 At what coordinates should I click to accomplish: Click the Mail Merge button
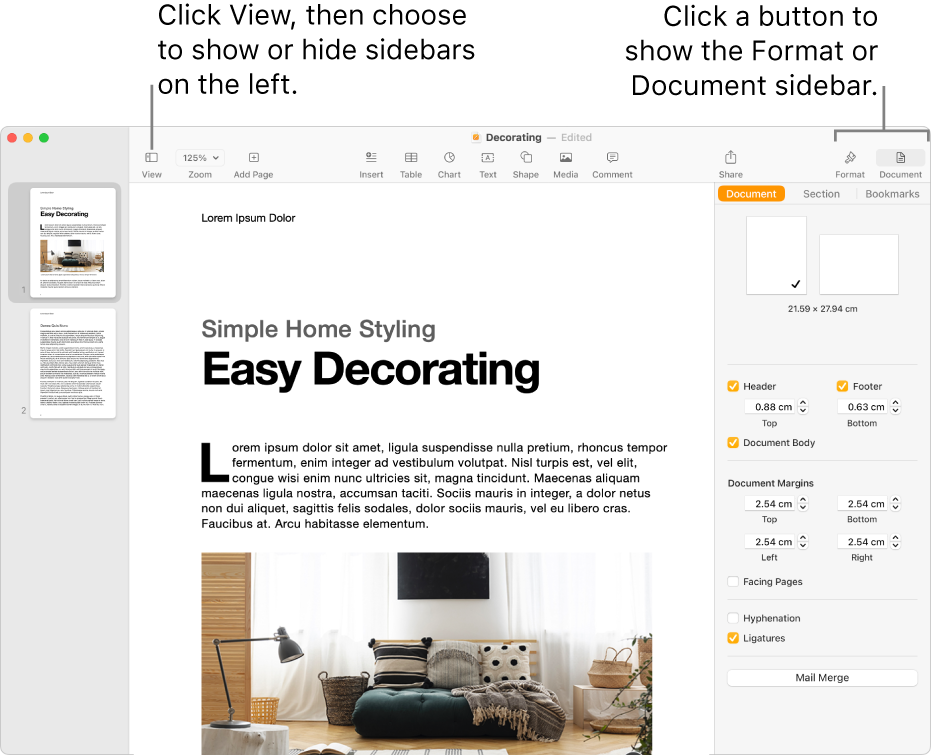click(x=821, y=677)
